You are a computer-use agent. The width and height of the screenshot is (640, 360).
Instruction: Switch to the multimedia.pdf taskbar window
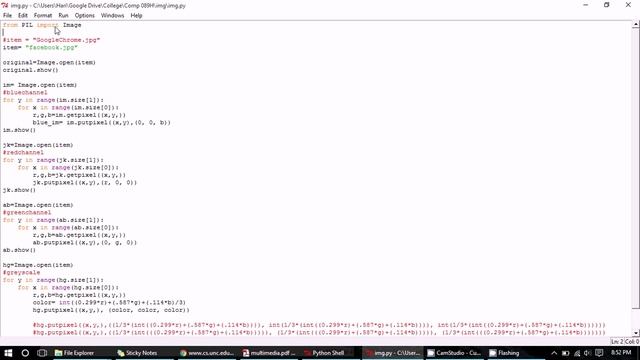tap(269, 353)
